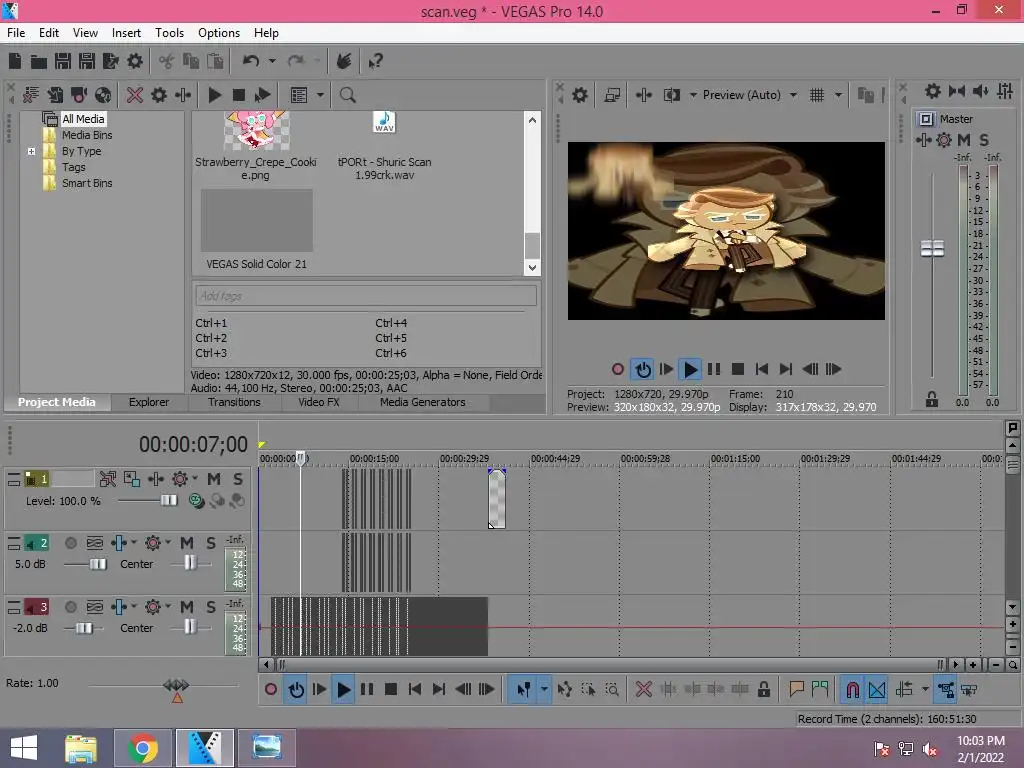This screenshot has height=768, width=1024.
Task: Toggle Automatic Crossfades icon
Action: (877, 690)
